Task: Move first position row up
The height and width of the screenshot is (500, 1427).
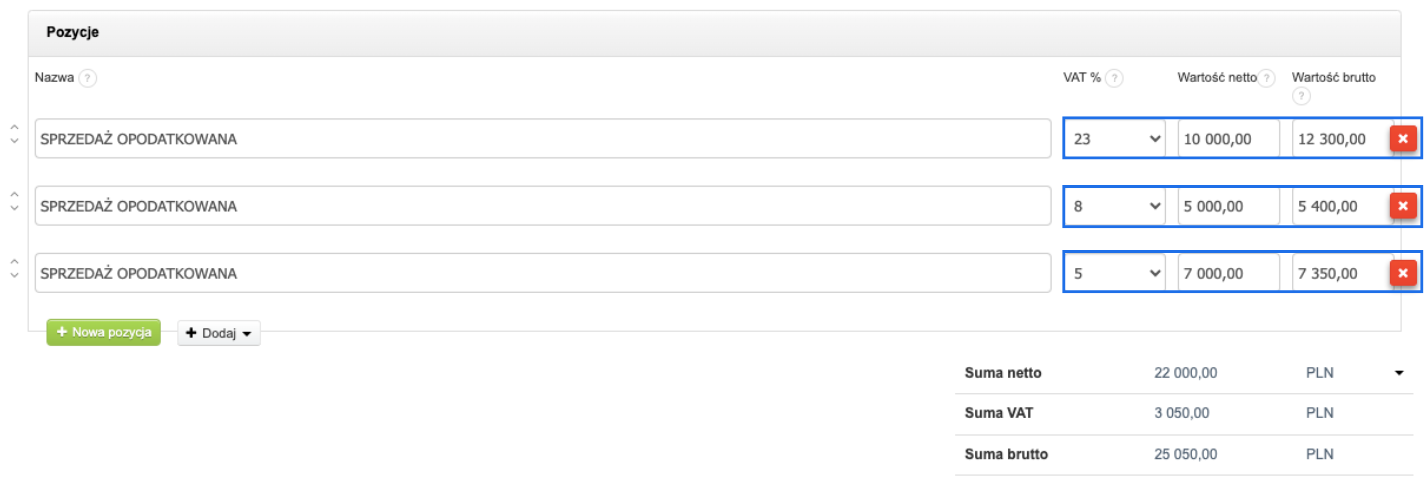Action: pos(14,129)
